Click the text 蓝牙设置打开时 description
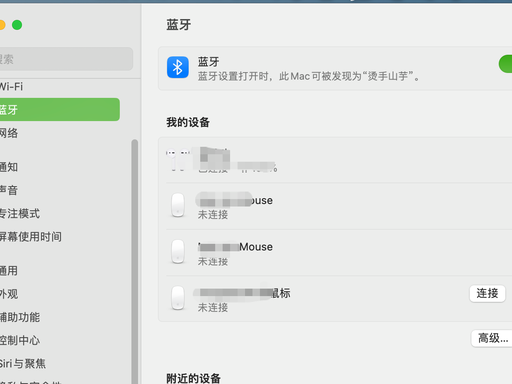Screen dimensions: 512x384 tap(309, 76)
